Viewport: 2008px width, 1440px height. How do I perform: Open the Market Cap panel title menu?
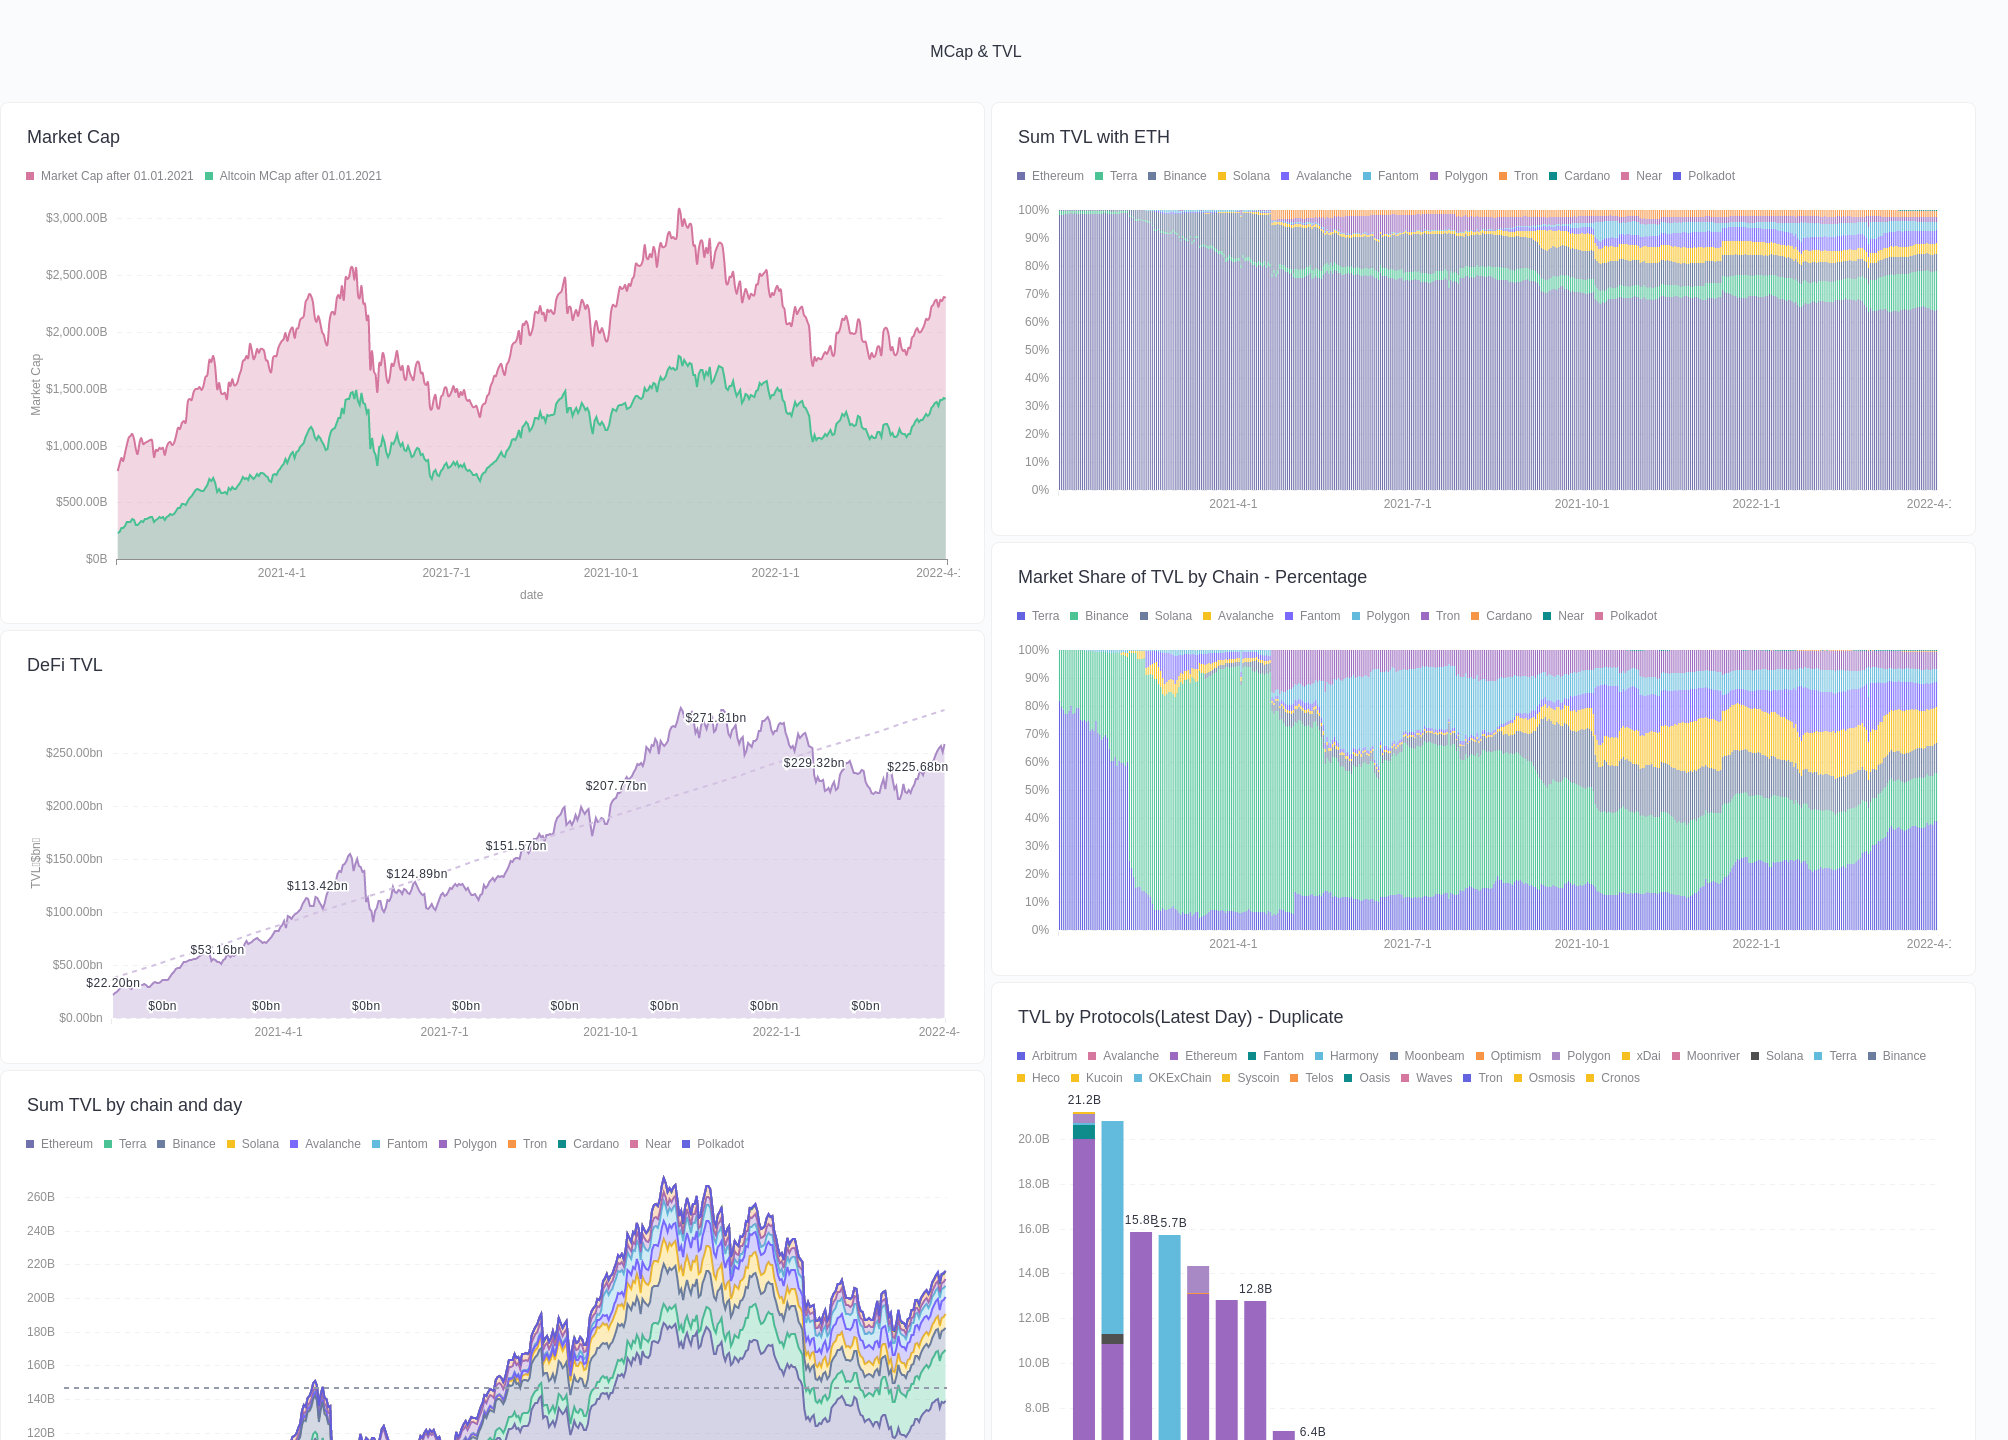(73, 137)
